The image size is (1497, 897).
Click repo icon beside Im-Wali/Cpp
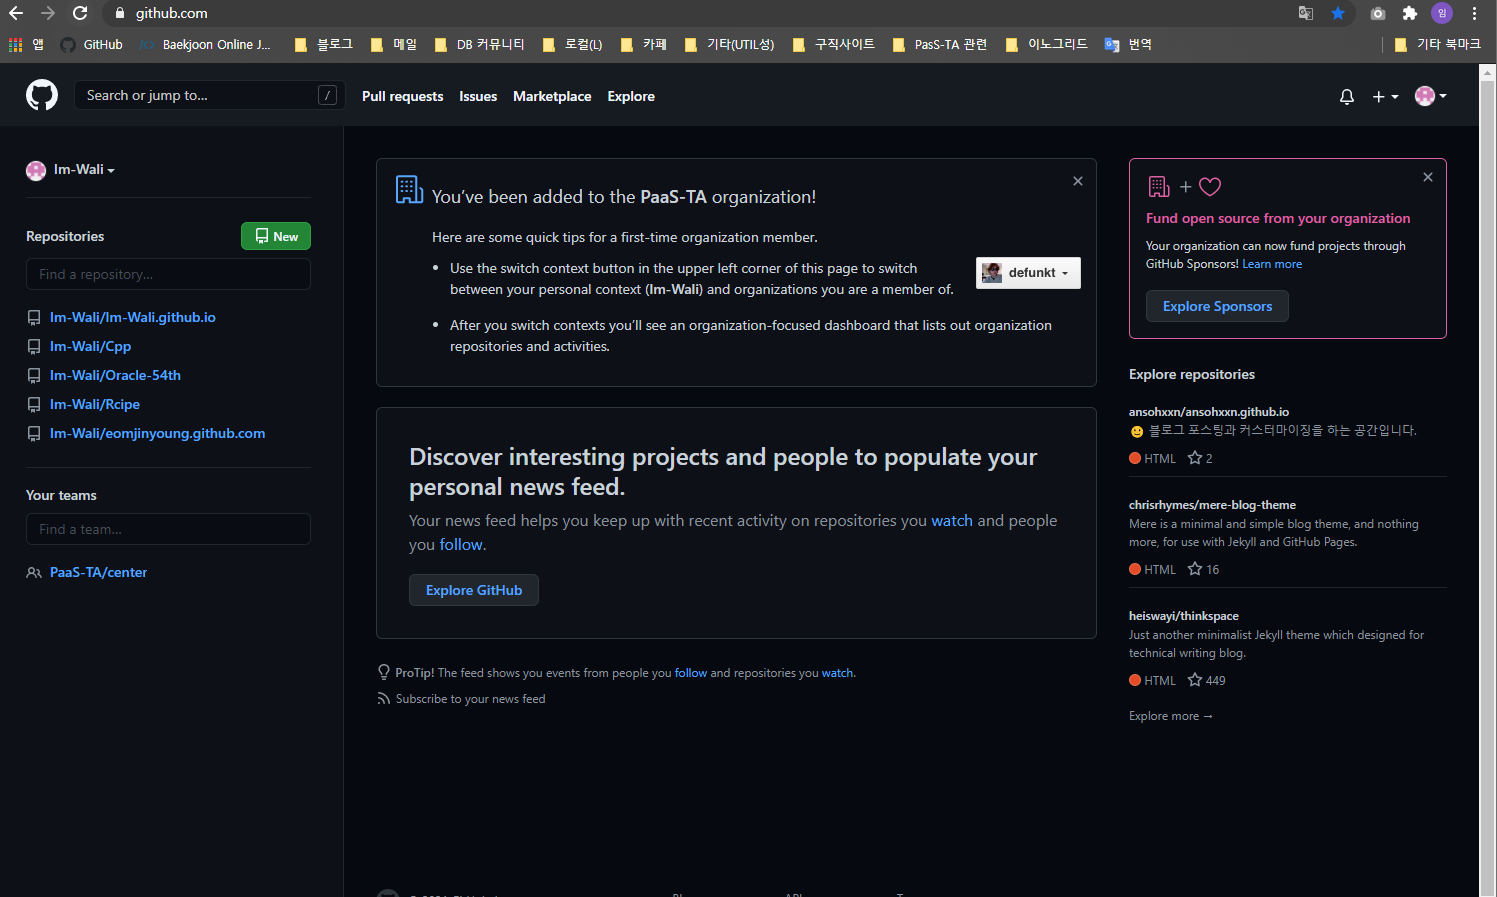[34, 347]
